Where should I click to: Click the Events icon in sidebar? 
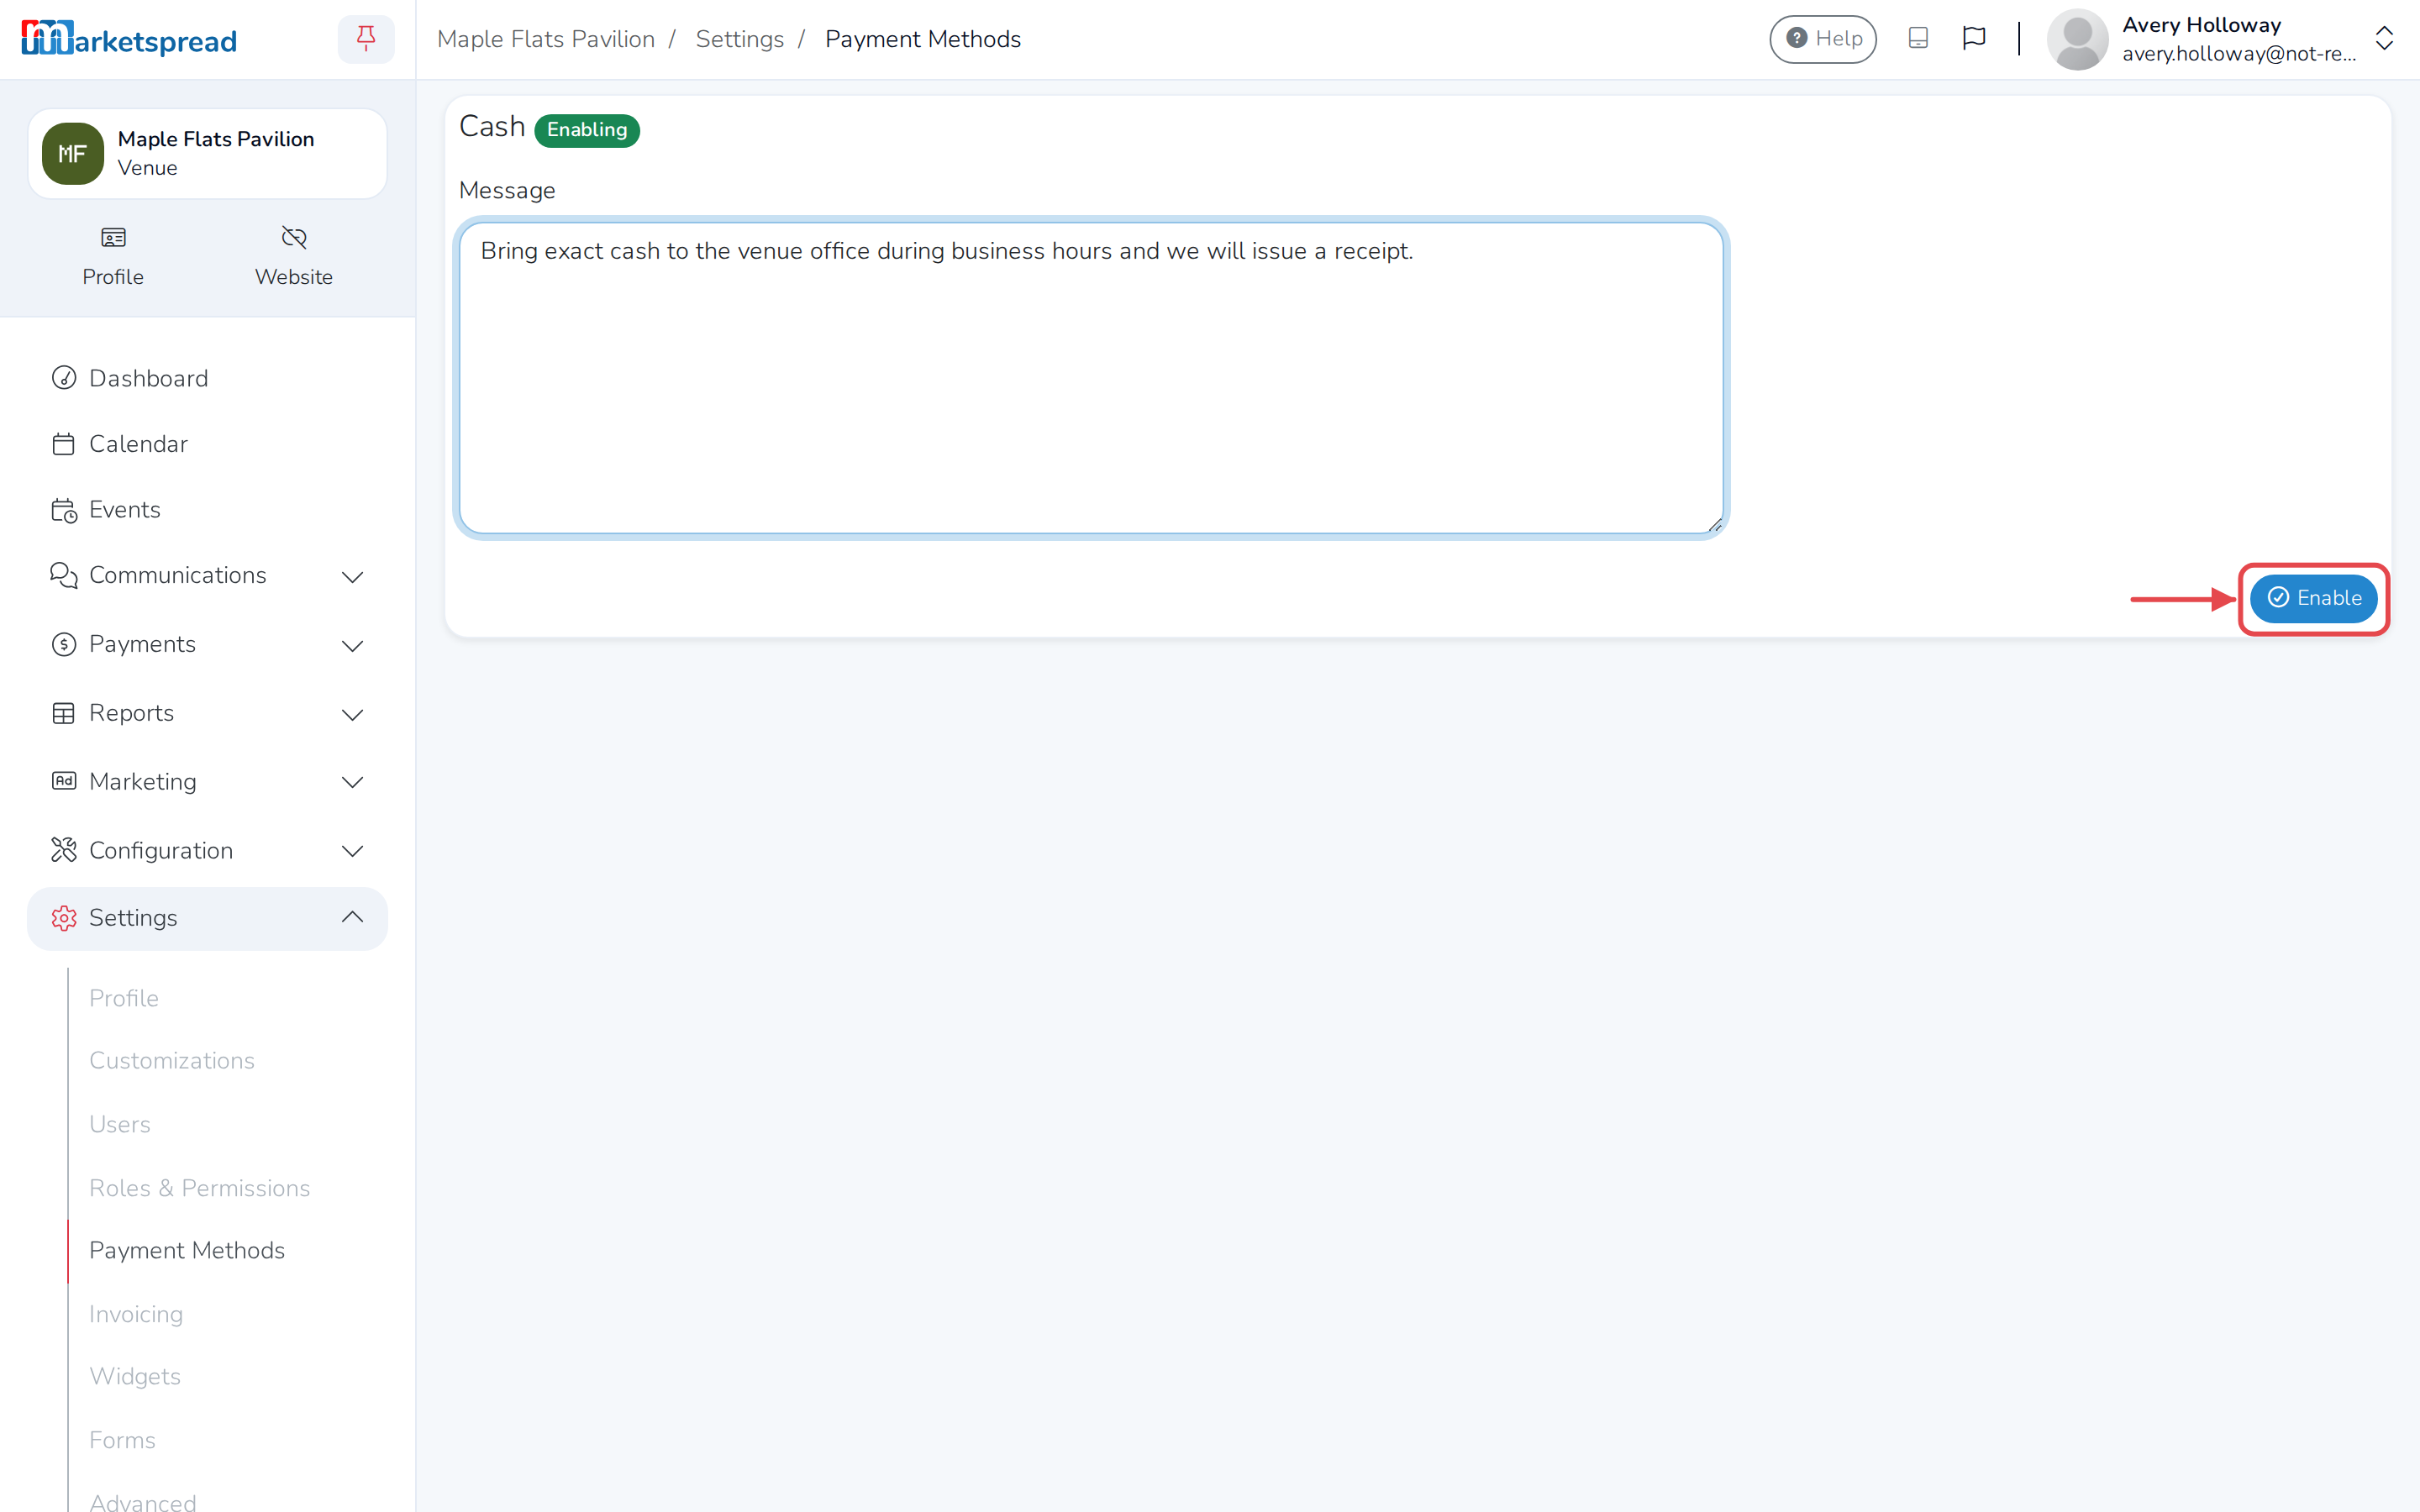64,510
